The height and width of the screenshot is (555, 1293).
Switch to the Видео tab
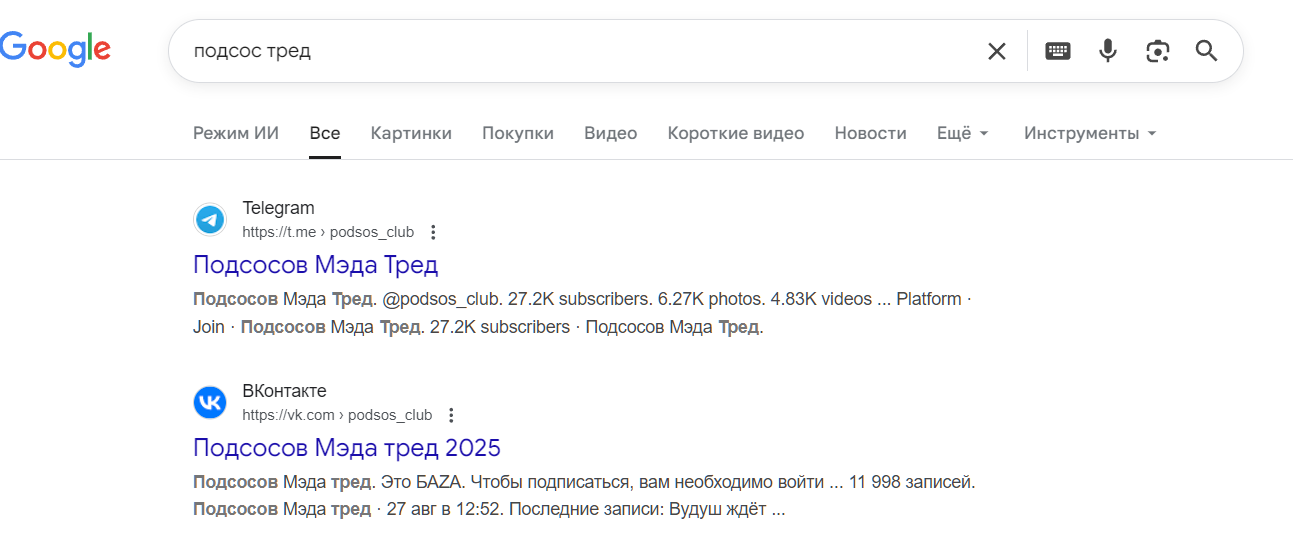[610, 133]
